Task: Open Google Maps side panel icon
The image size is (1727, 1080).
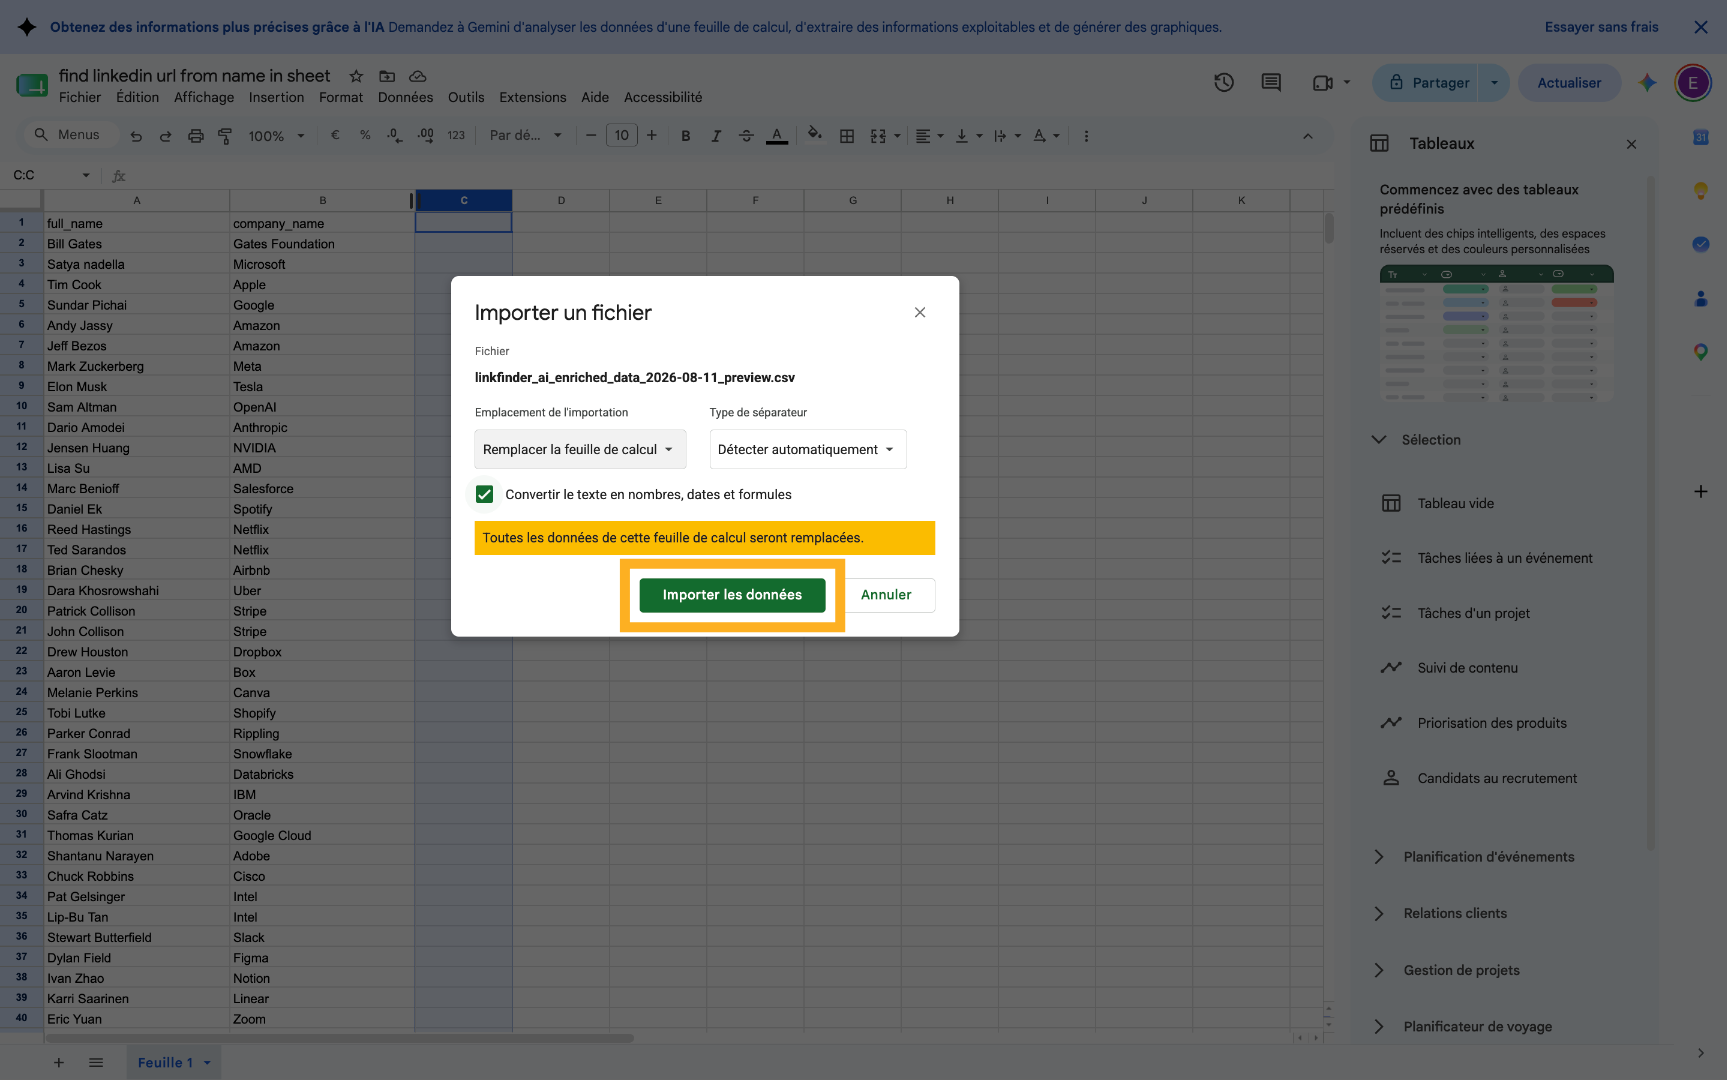Action: click(1700, 352)
